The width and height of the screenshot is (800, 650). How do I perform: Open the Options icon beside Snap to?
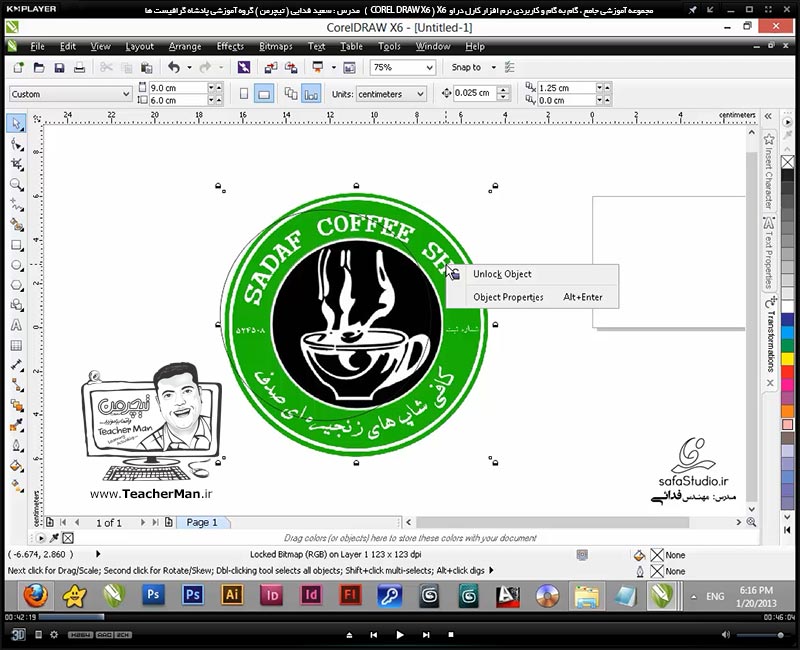(x=509, y=67)
